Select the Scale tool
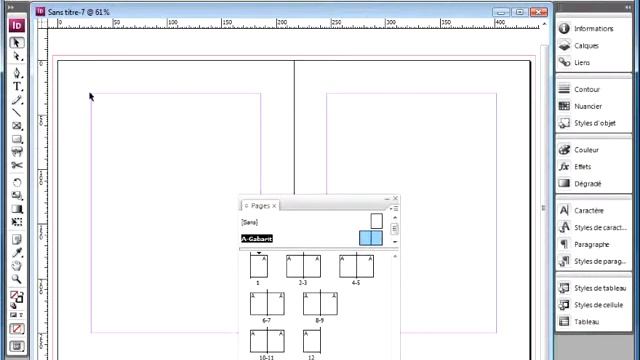The height and width of the screenshot is (360, 640). 16,196
